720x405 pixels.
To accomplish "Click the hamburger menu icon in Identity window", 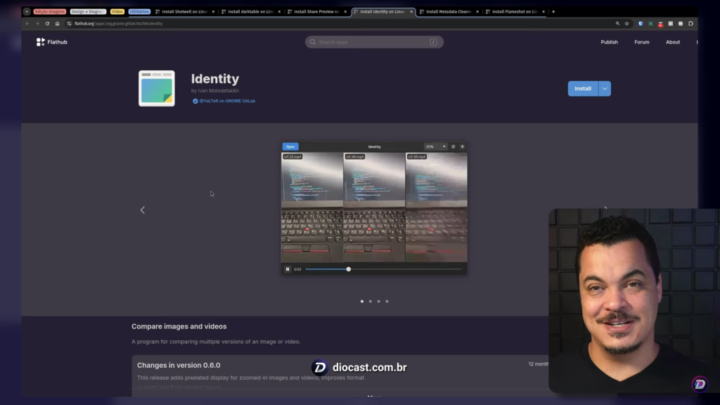I will coord(452,147).
